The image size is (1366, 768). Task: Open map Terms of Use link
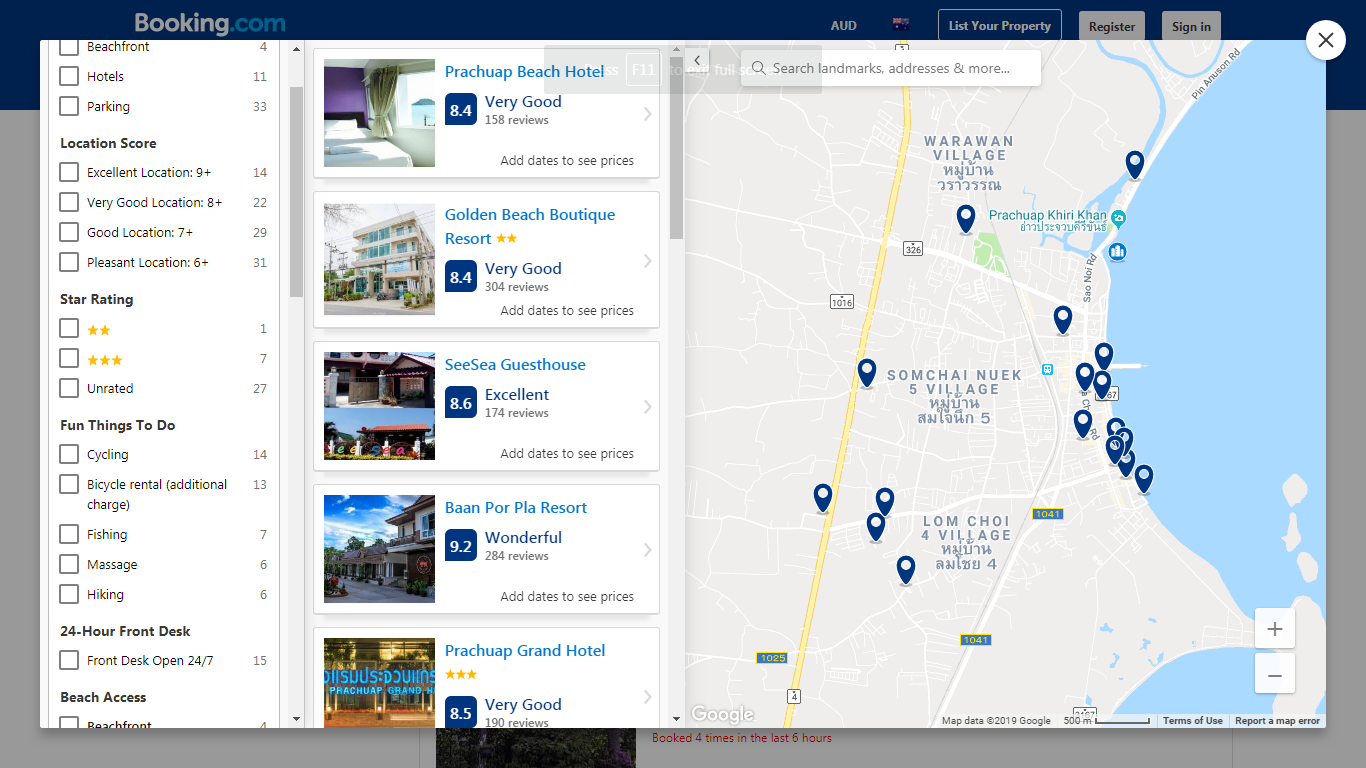pos(1192,721)
